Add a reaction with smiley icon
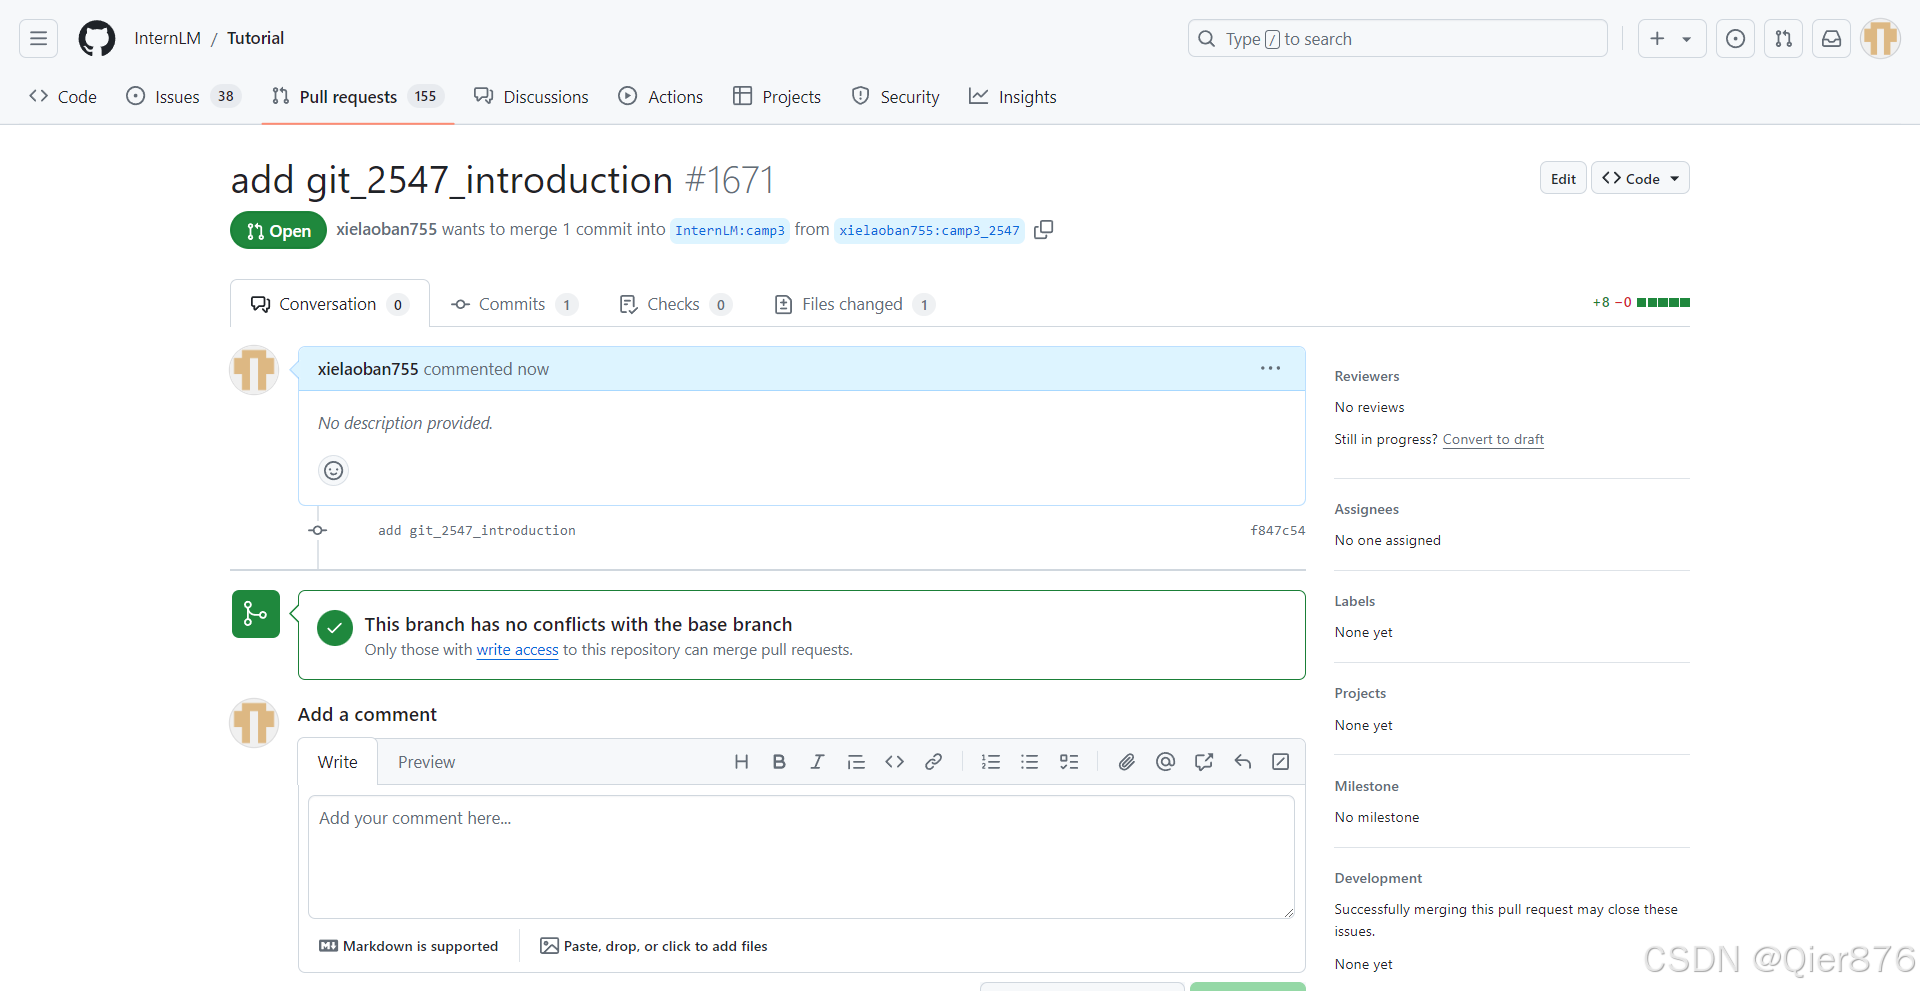 click(333, 470)
